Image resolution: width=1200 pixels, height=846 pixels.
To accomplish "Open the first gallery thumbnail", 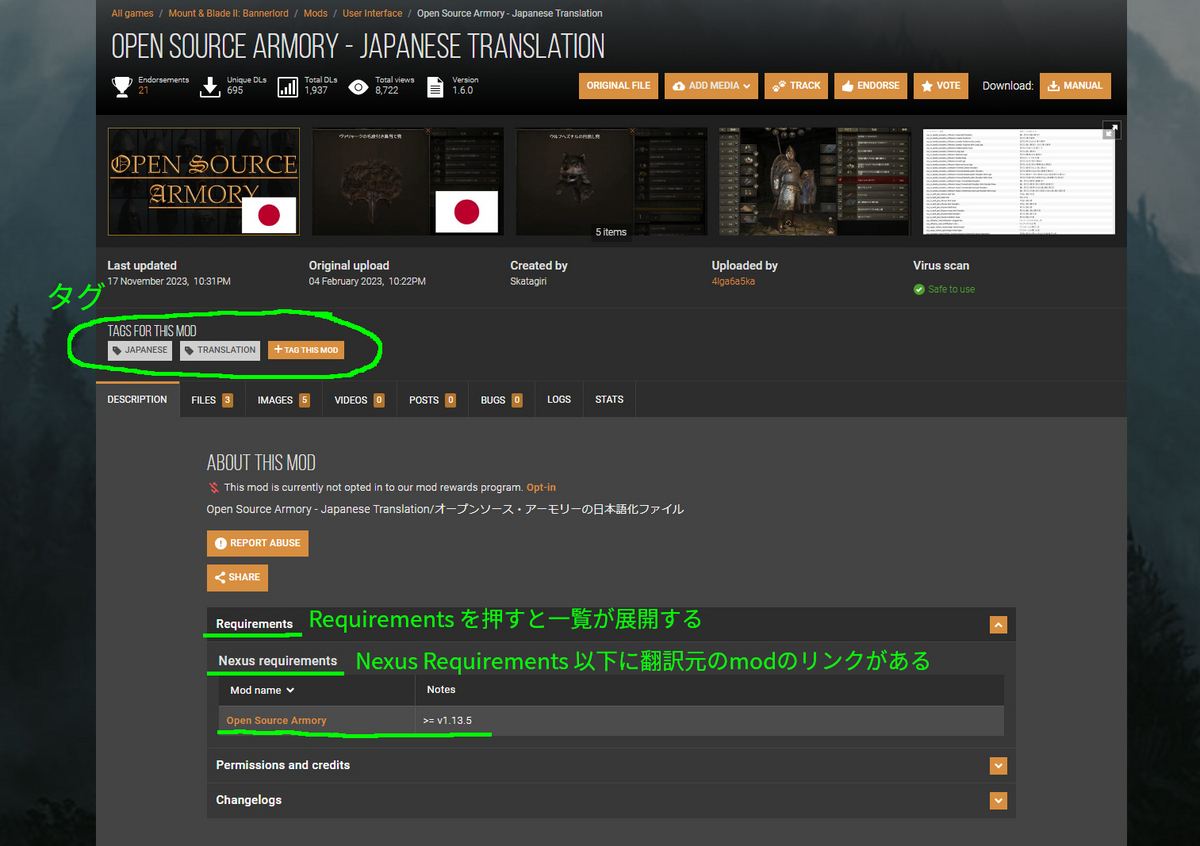I will point(203,181).
